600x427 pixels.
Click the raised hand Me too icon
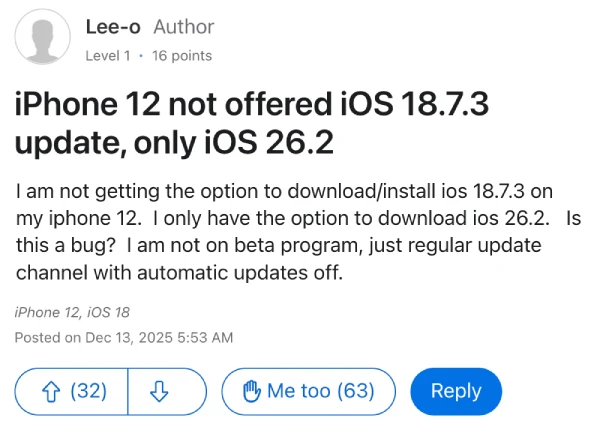point(250,390)
